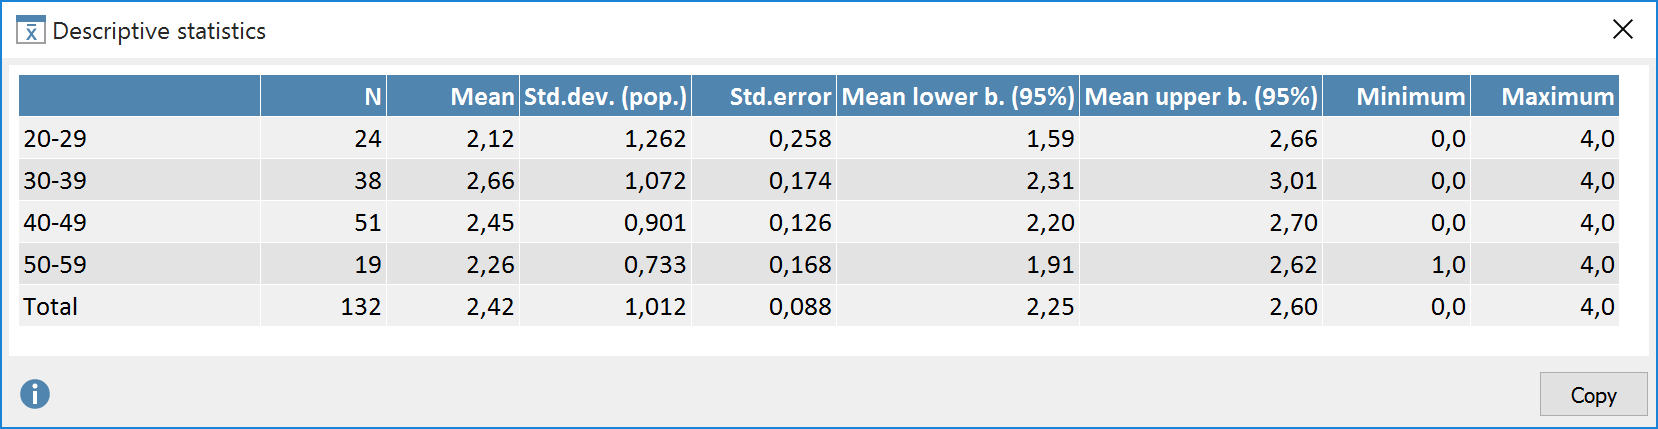This screenshot has width=1658, height=429.
Task: Click the 50-59 row label
Action: (x=56, y=265)
